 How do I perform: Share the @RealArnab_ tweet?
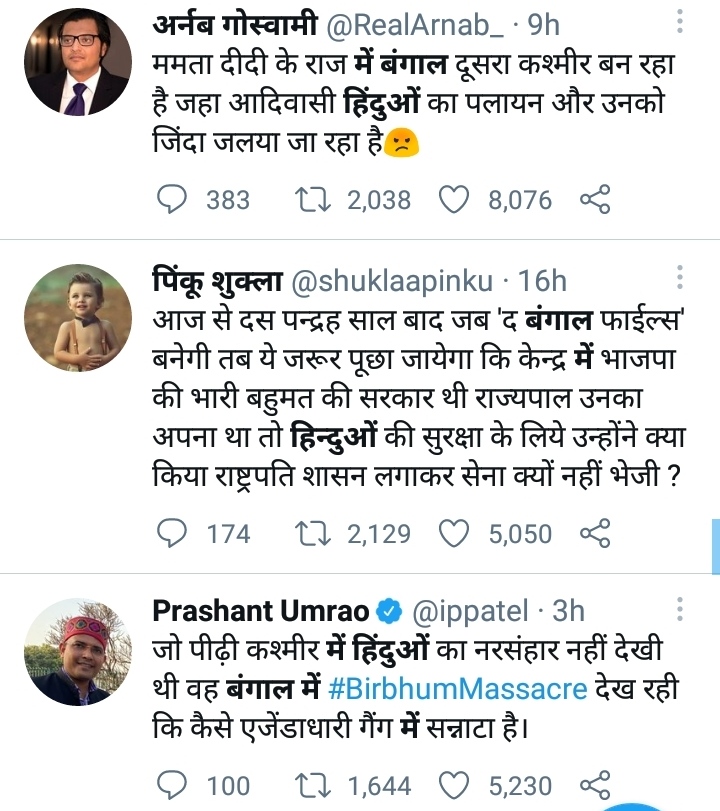tap(595, 200)
